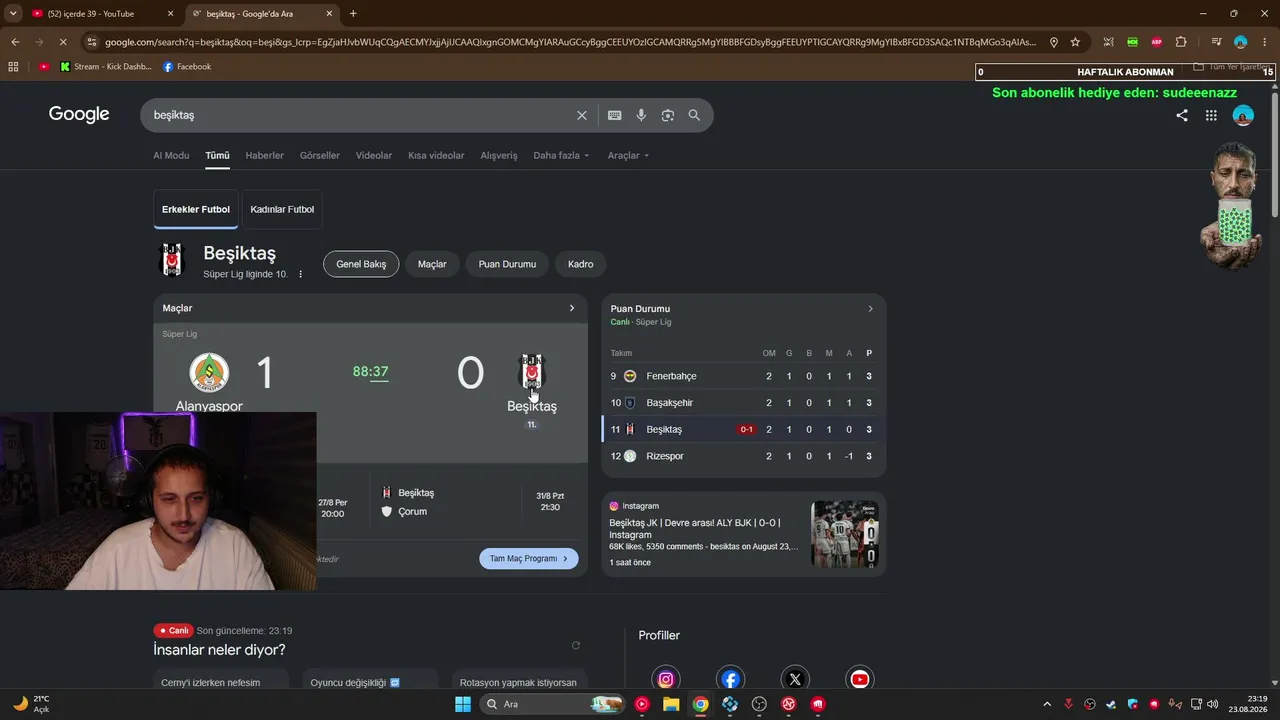Open the Facebook bookmark
Viewport: 1280px width, 720px height.
tap(187, 67)
